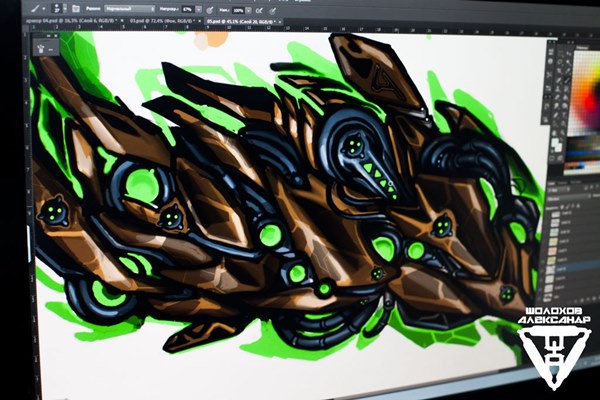Expand the tool preset dropdown arrow beside brush icon
The width and height of the screenshot is (600, 400).
pyautogui.click(x=44, y=8)
